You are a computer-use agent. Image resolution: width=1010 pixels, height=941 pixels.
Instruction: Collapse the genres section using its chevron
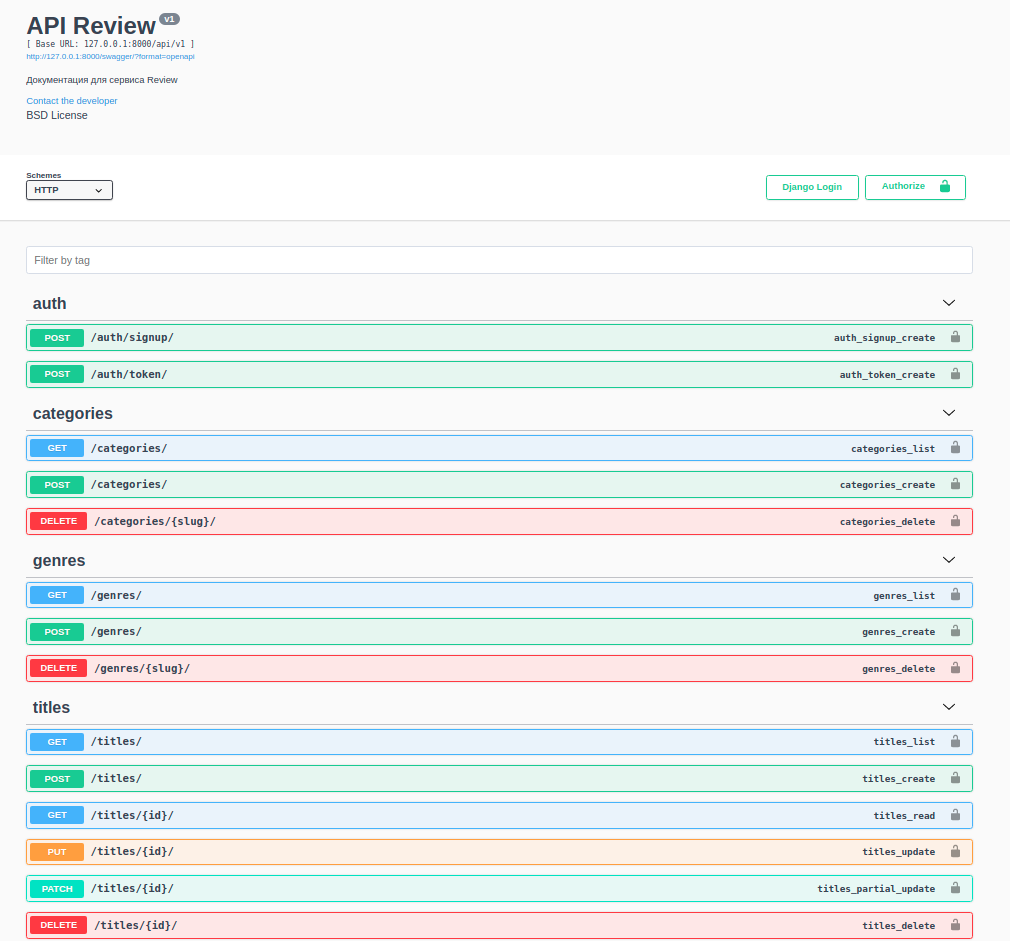tap(948, 559)
